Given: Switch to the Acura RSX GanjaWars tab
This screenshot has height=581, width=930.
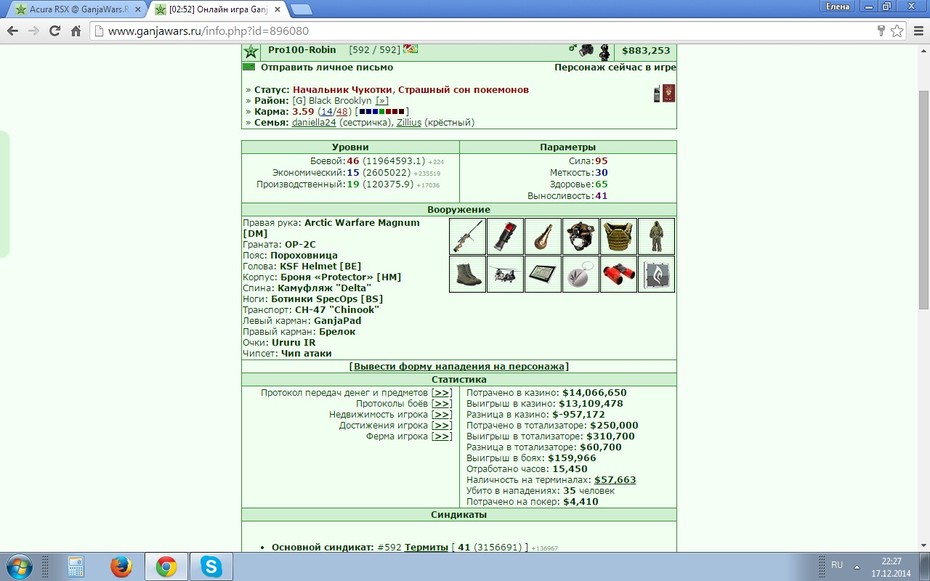Looking at the screenshot, I should [x=78, y=9].
